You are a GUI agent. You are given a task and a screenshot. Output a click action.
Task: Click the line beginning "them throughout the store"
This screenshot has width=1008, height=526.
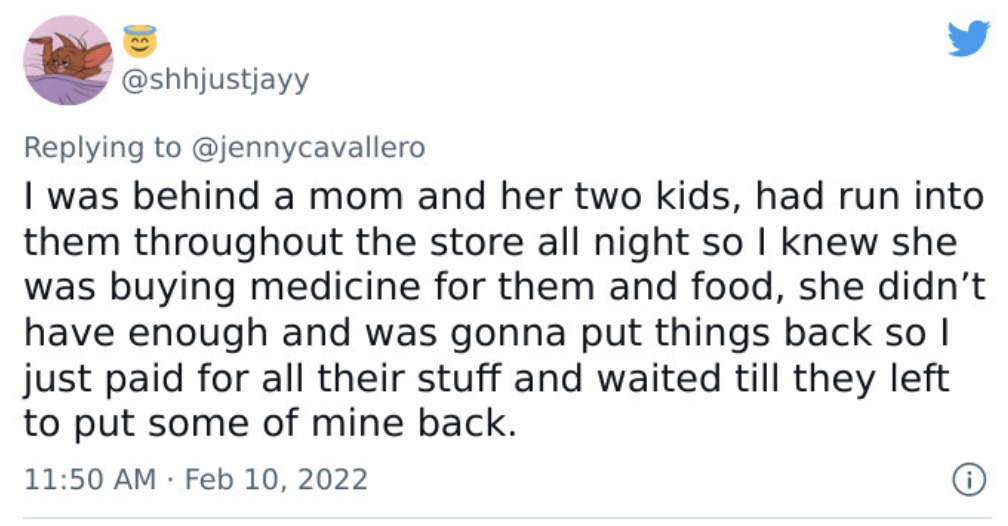coord(490,242)
